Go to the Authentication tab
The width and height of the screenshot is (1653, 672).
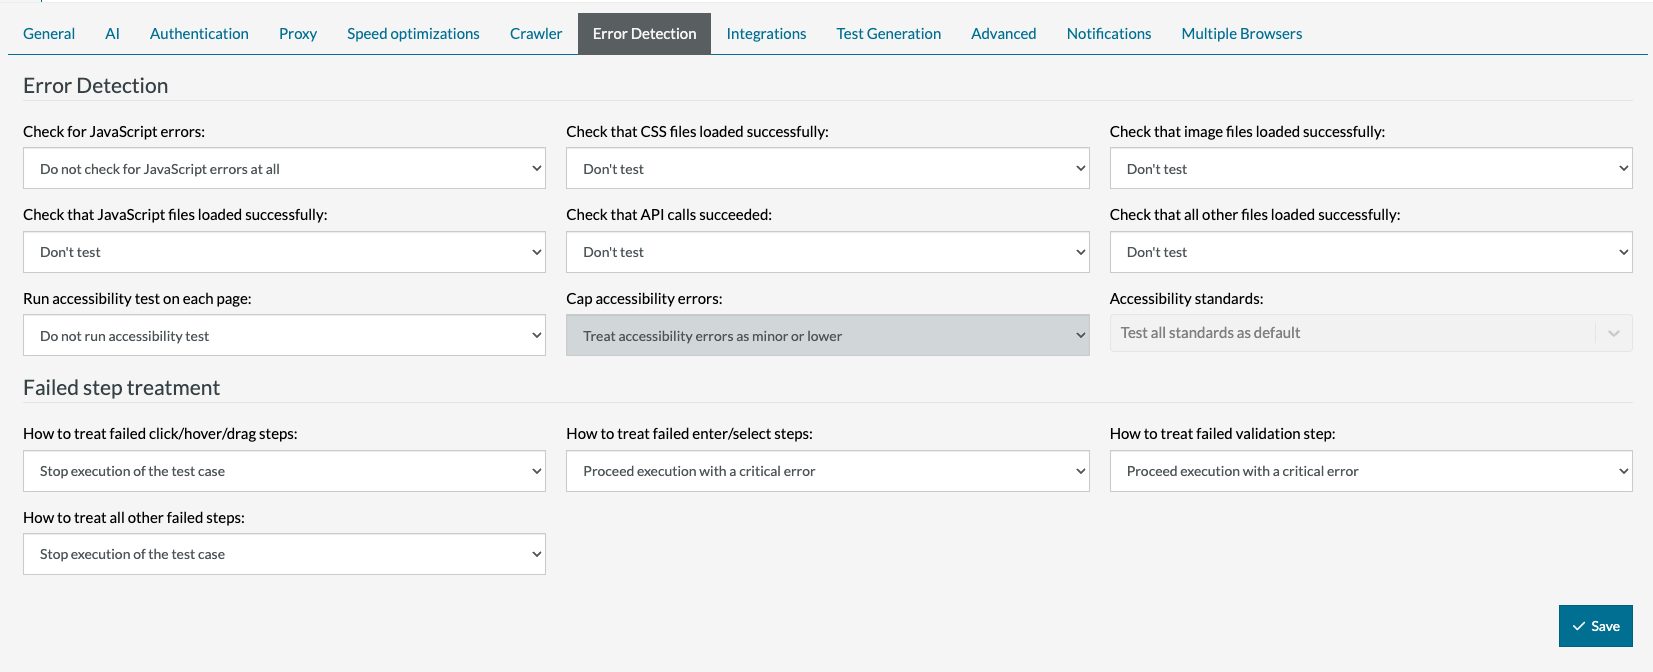pyautogui.click(x=199, y=34)
